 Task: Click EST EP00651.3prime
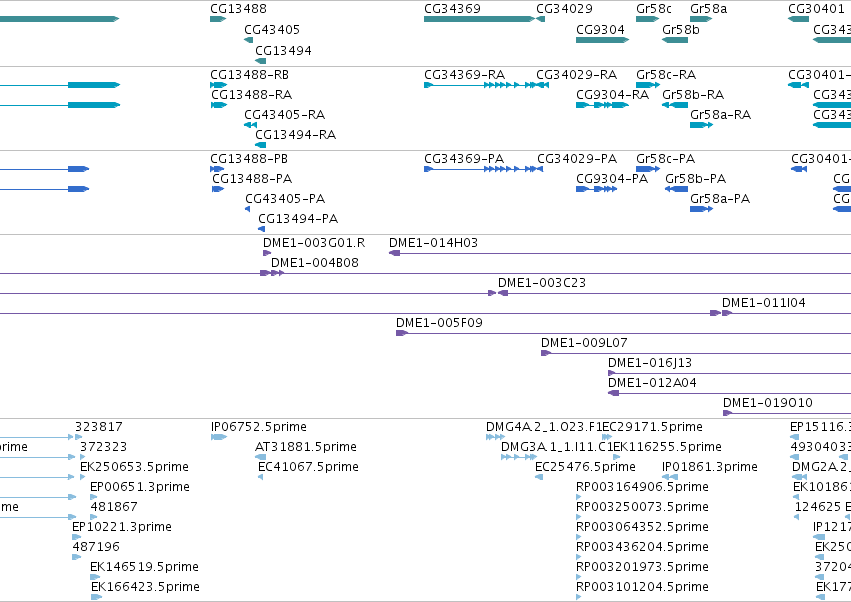140,487
